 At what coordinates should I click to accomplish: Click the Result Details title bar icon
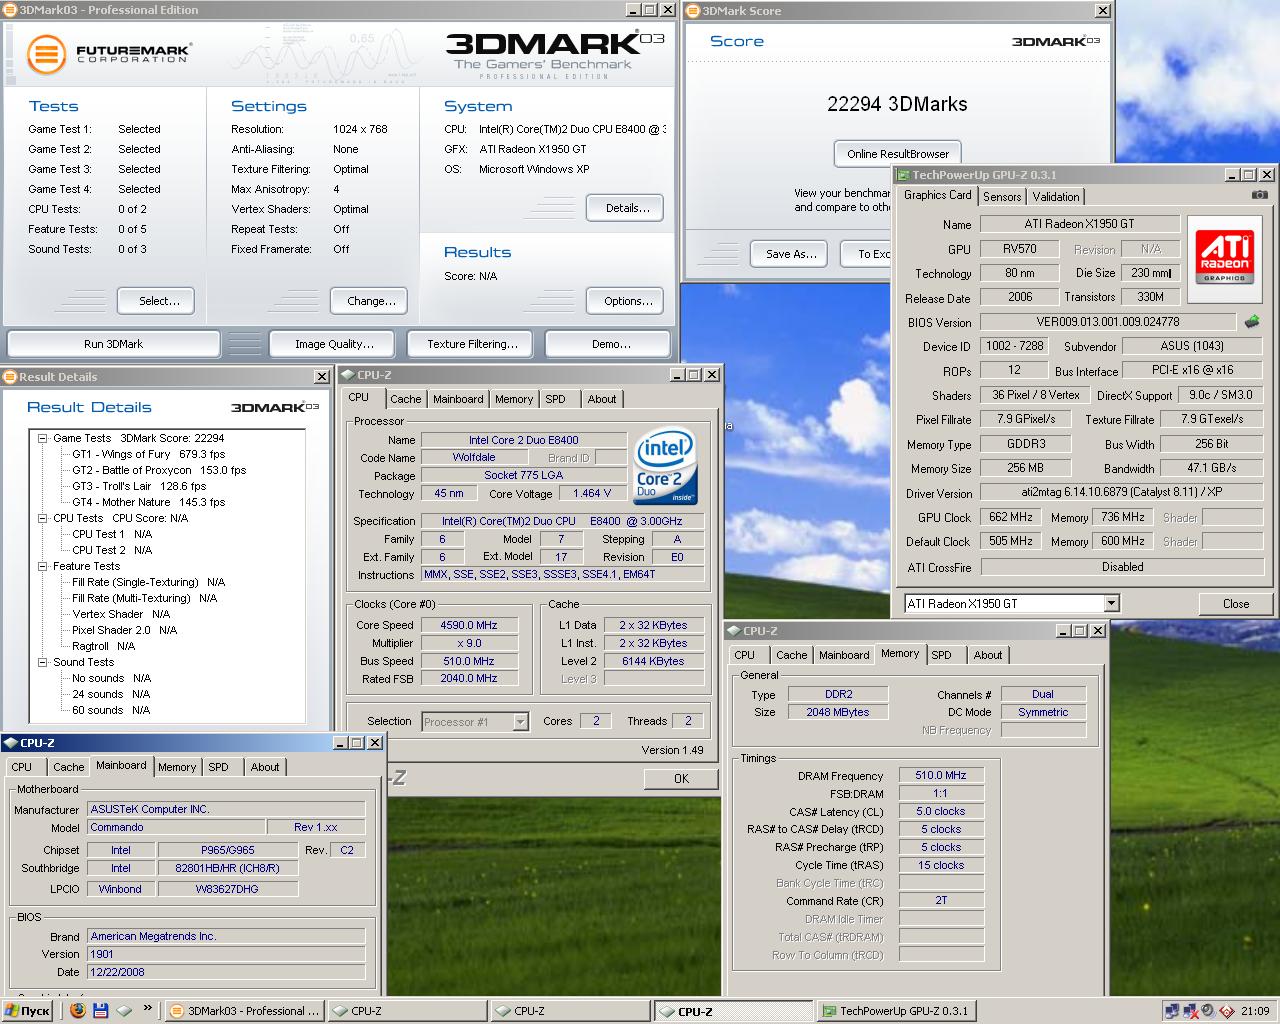pyautogui.click(x=10, y=377)
